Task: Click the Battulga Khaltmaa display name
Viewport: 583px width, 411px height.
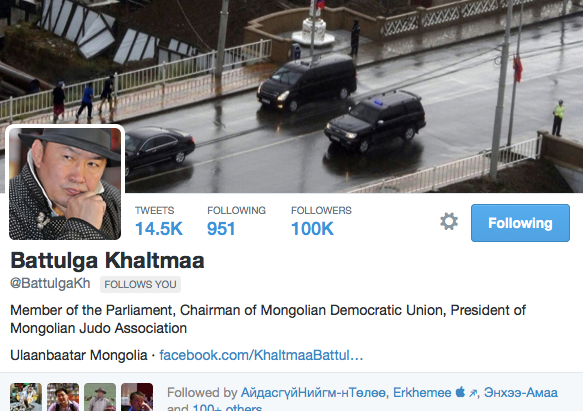Action: click(x=107, y=260)
